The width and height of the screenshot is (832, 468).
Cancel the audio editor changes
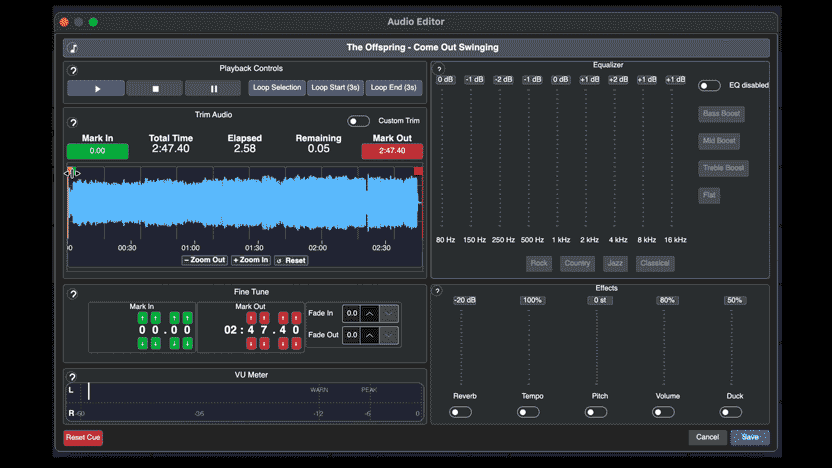tap(707, 437)
